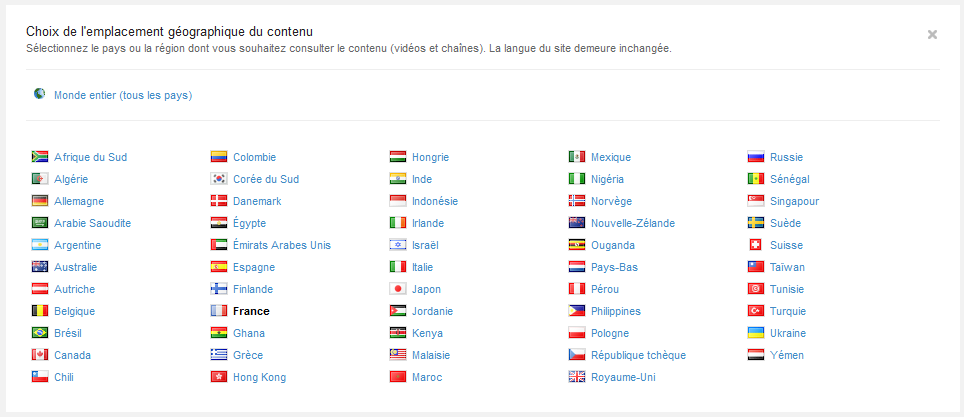
Task: Click the Saudi Arabia flag icon
Action: tap(40, 223)
